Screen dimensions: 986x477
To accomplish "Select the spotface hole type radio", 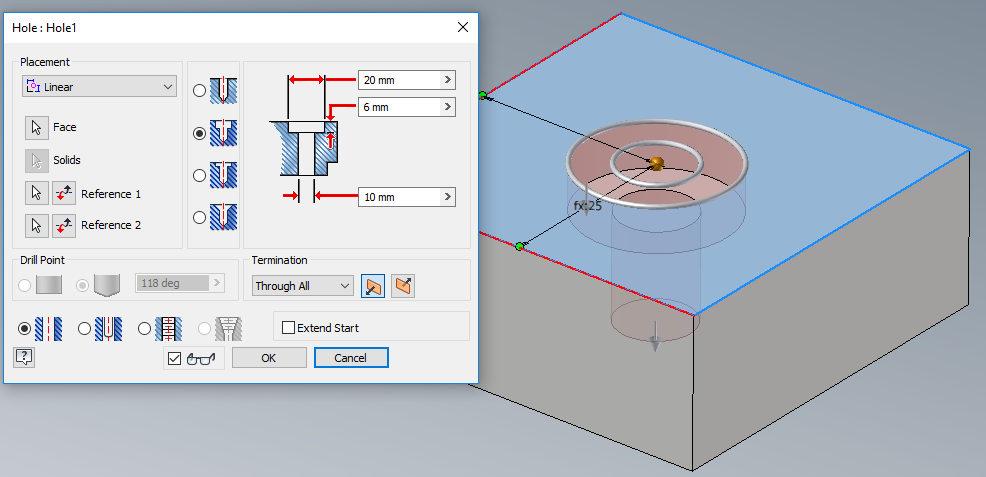I will (x=199, y=175).
